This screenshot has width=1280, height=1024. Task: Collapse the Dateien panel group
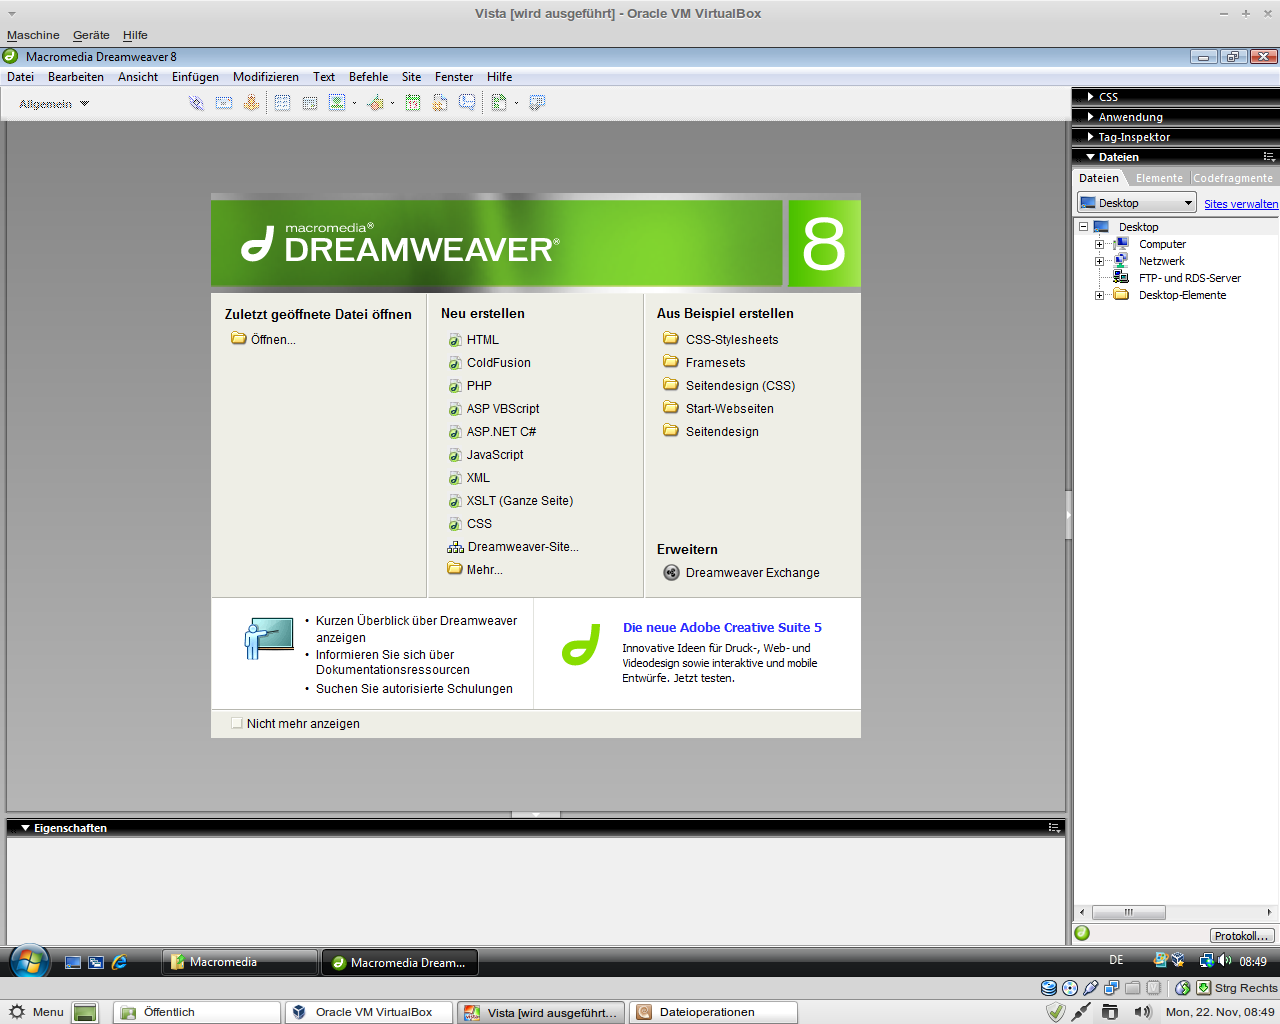click(x=1090, y=157)
